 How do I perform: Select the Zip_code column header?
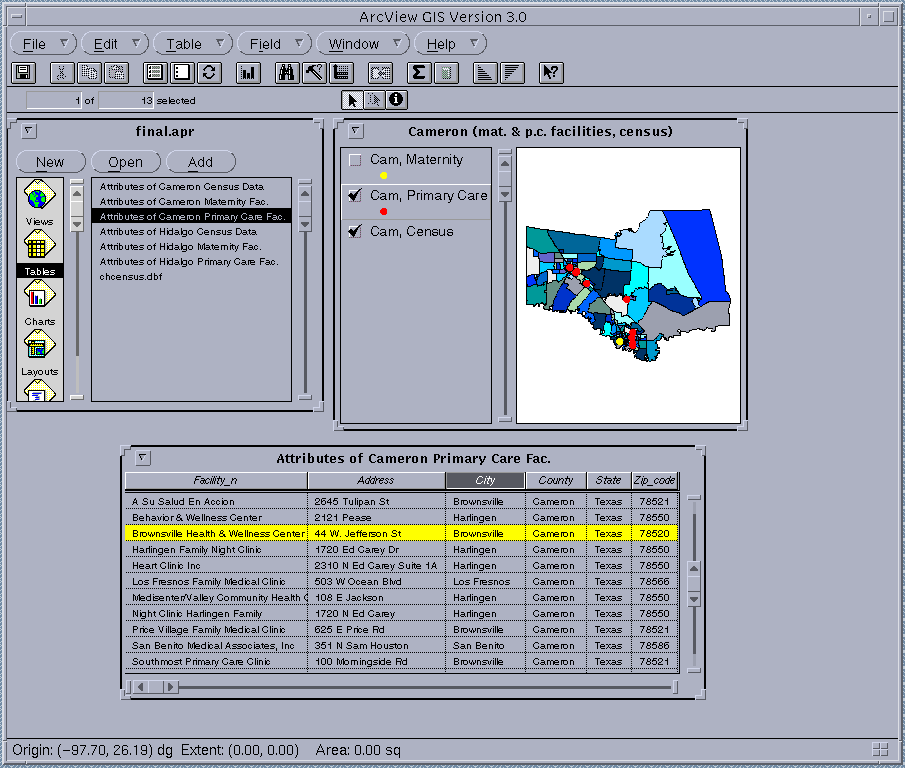[655, 480]
